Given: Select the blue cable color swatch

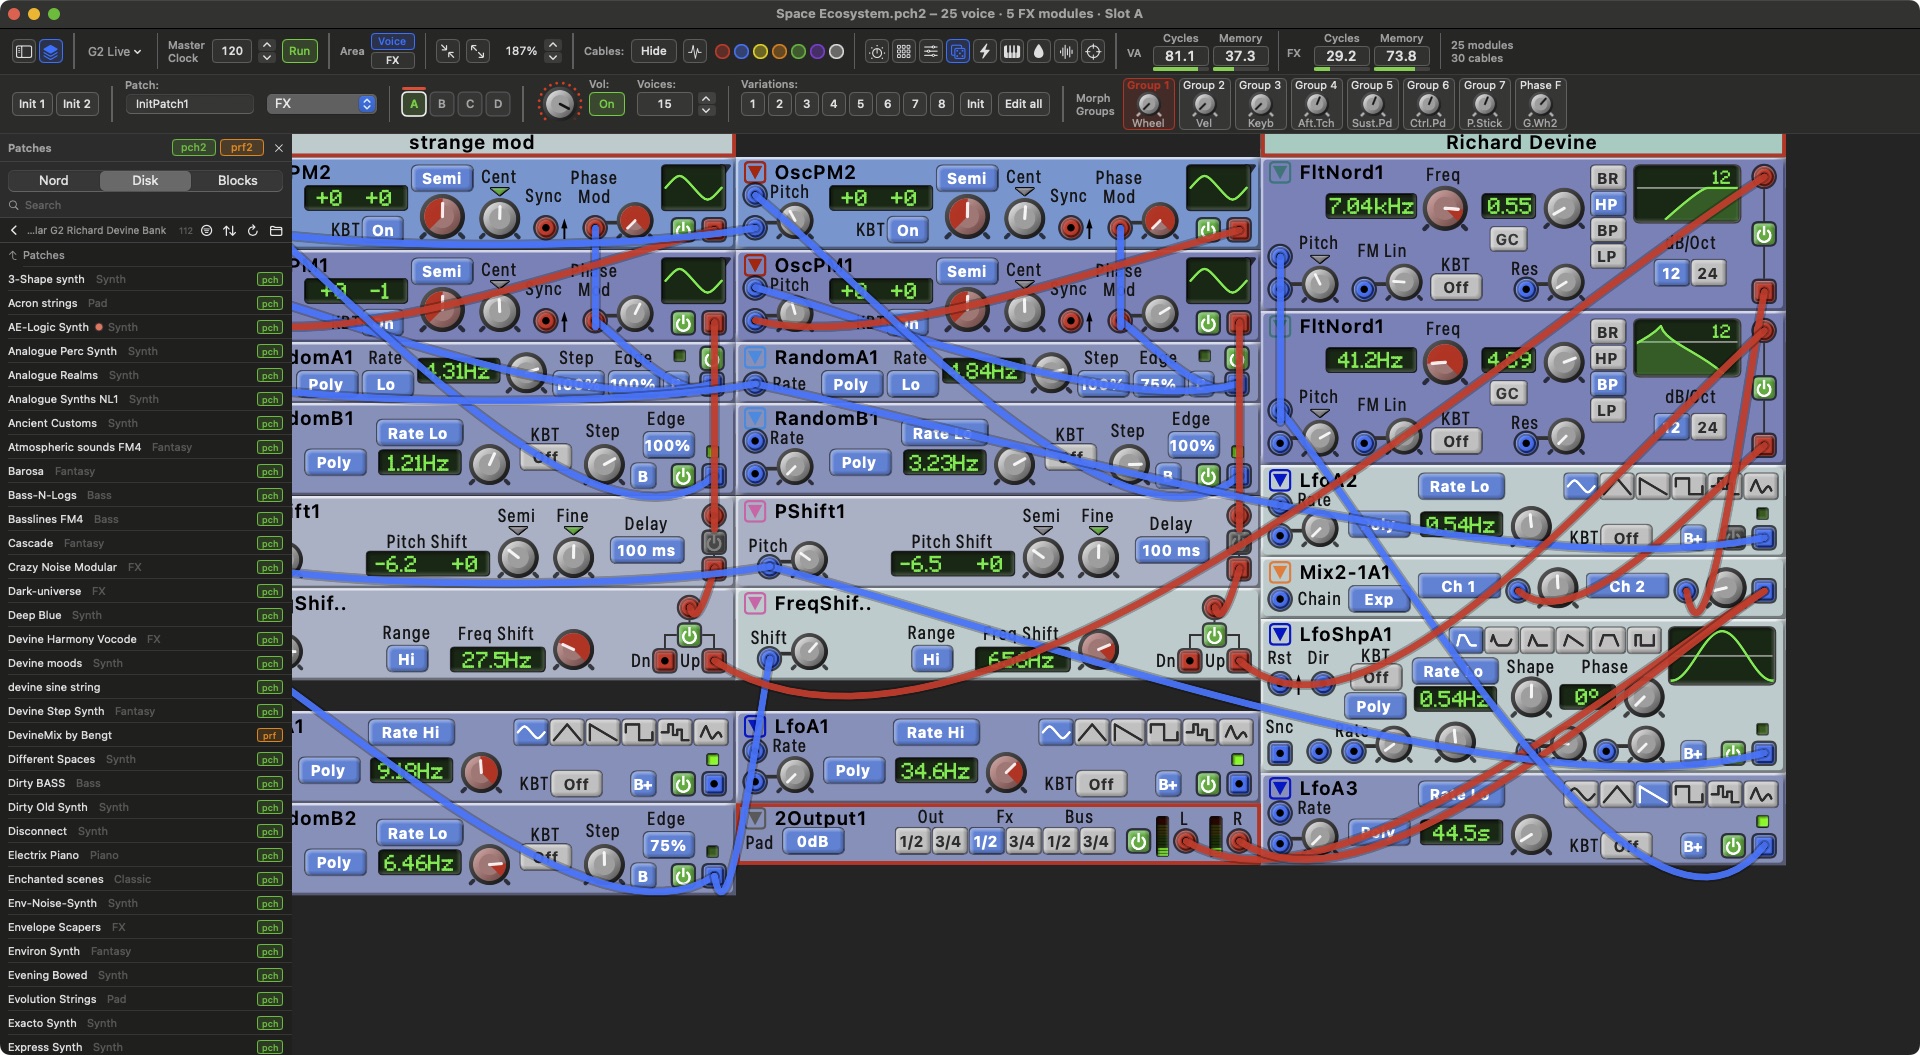Looking at the screenshot, I should 741,51.
